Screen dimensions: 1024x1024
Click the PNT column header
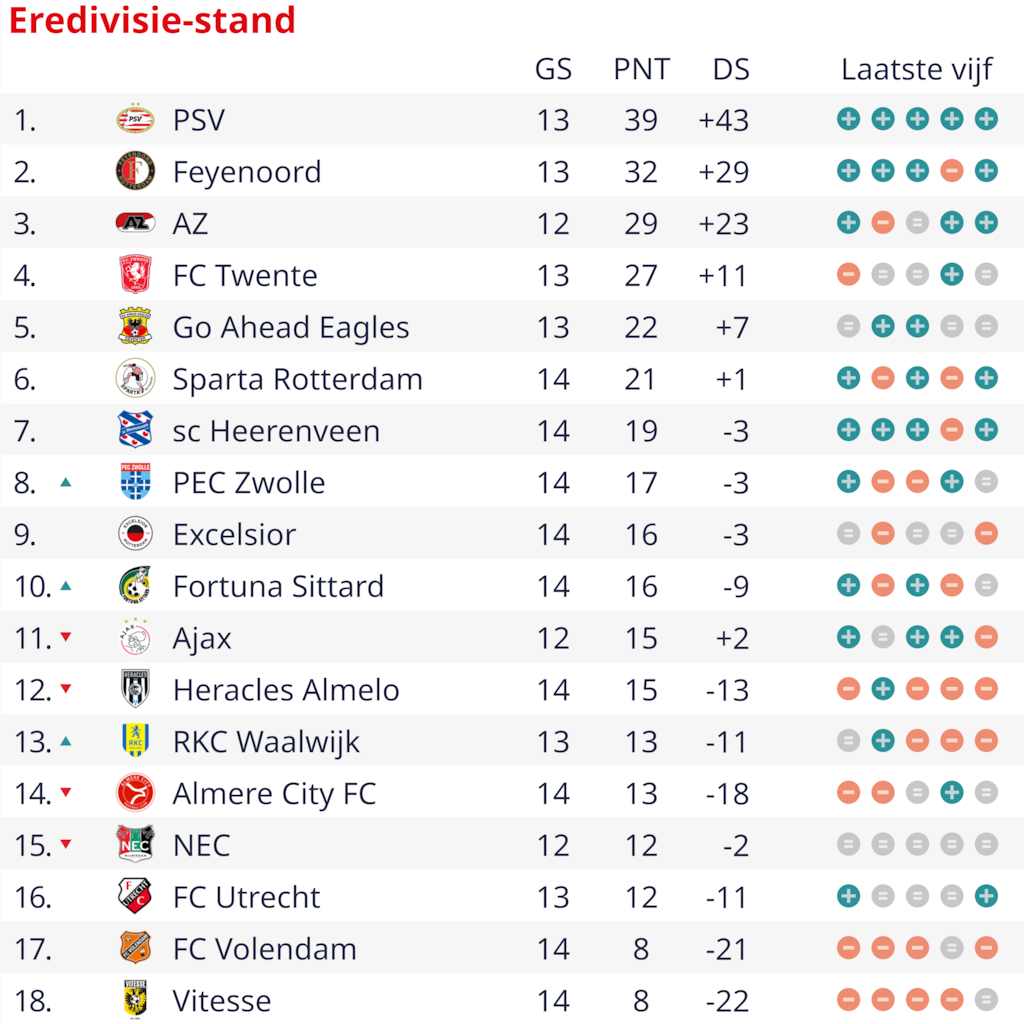tap(641, 69)
